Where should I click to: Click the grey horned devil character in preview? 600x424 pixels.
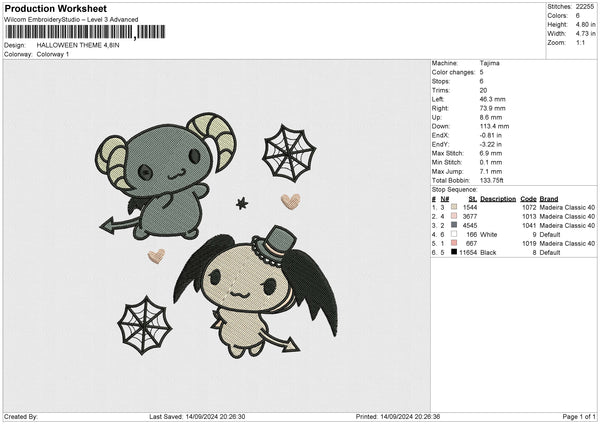click(165, 176)
